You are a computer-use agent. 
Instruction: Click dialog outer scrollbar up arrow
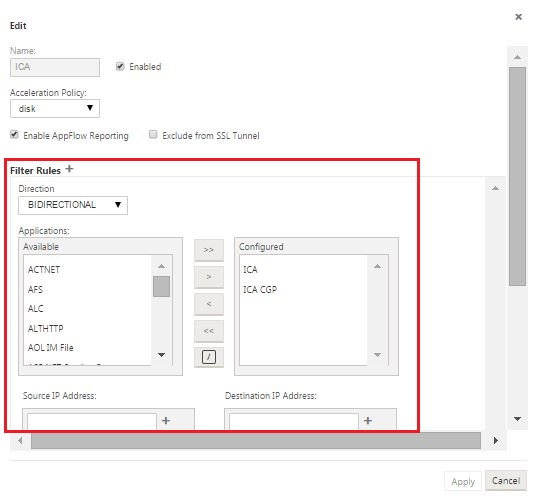517,57
